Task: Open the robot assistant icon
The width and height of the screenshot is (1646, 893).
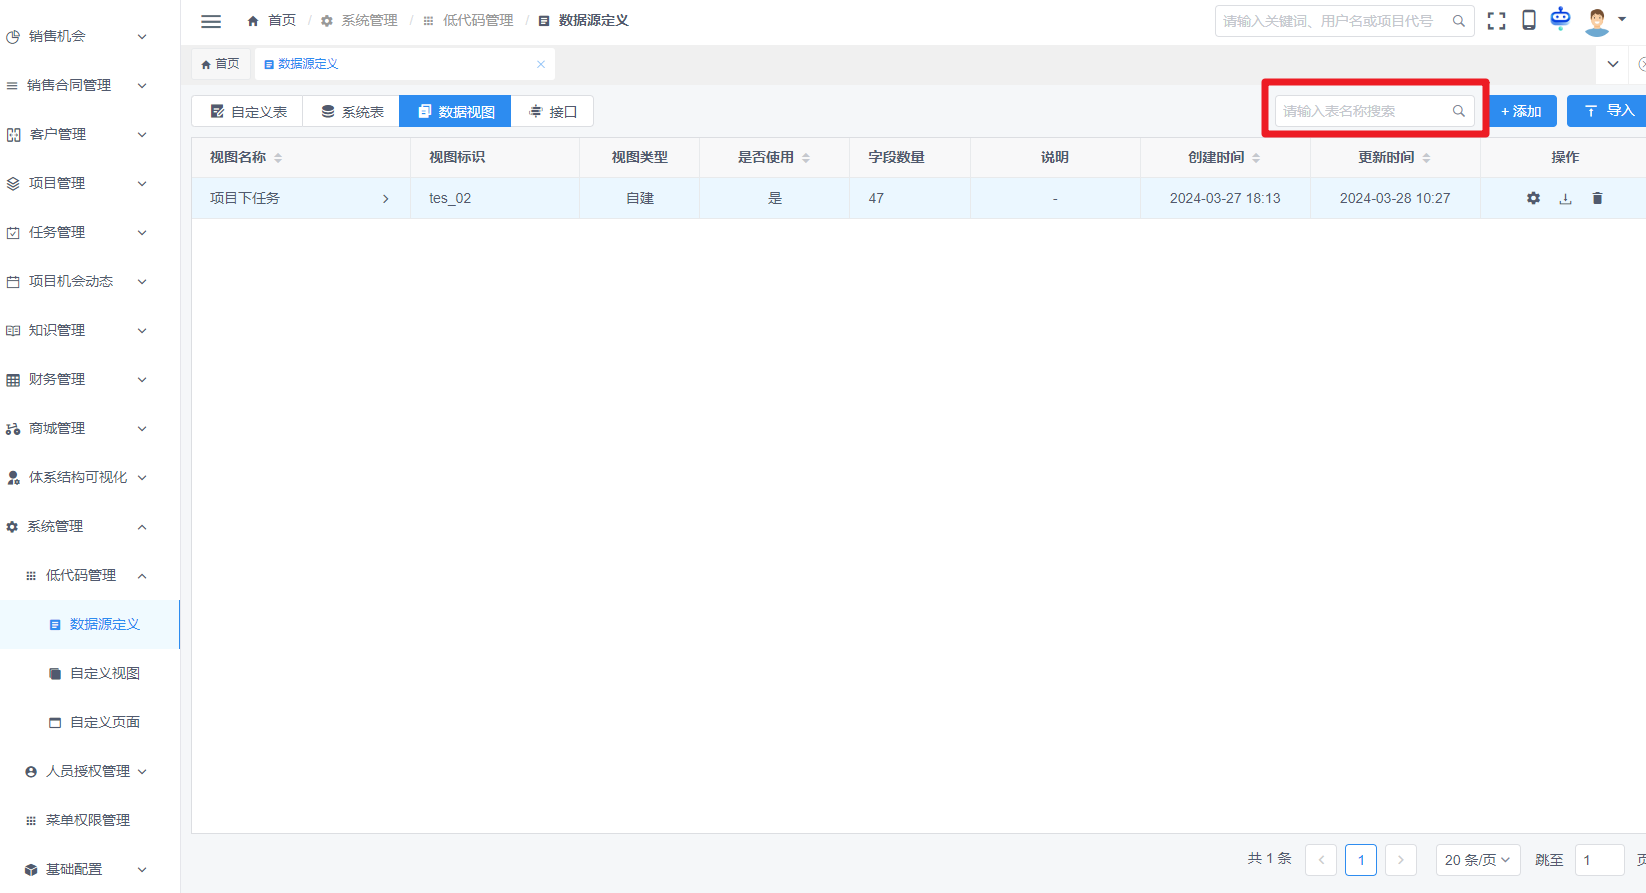Action: point(1560,19)
